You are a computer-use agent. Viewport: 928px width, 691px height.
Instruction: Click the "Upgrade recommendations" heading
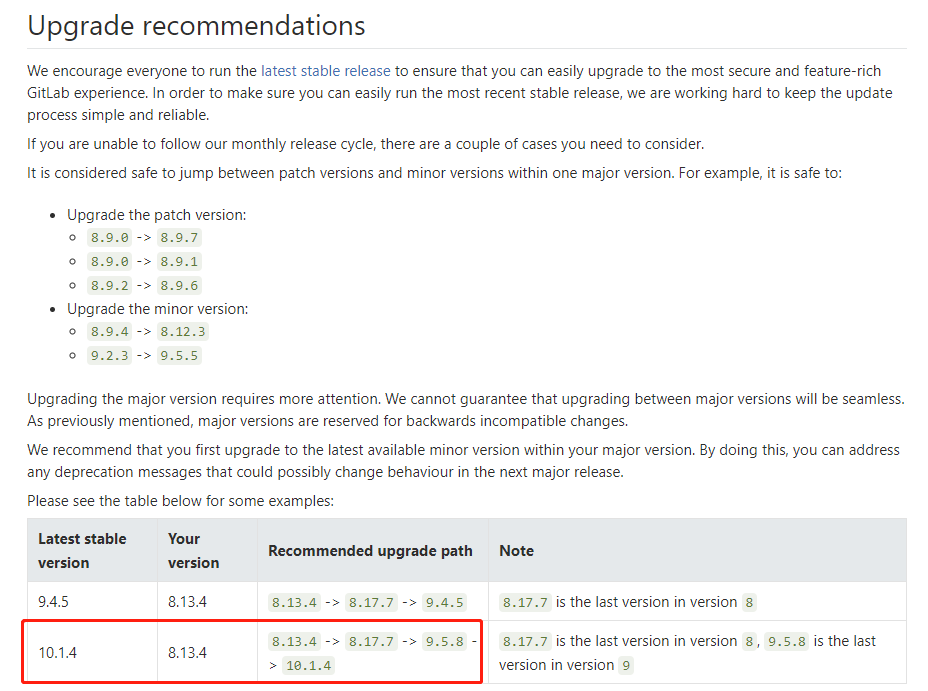[196, 25]
